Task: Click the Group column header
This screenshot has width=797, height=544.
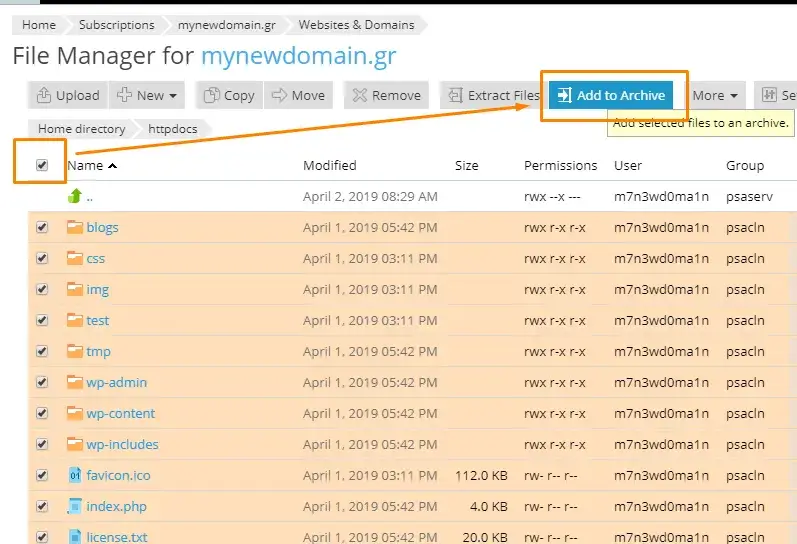Action: coord(745,165)
